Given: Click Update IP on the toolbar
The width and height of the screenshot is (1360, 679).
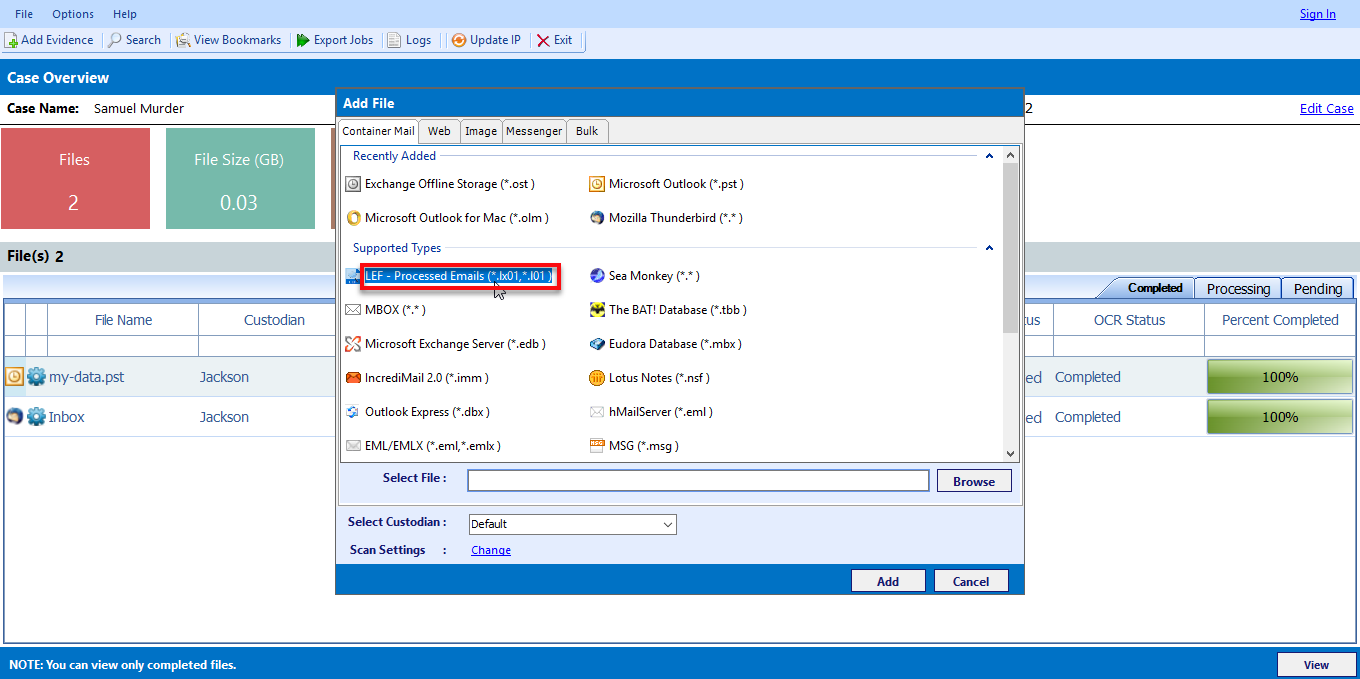Looking at the screenshot, I should click(x=486, y=40).
